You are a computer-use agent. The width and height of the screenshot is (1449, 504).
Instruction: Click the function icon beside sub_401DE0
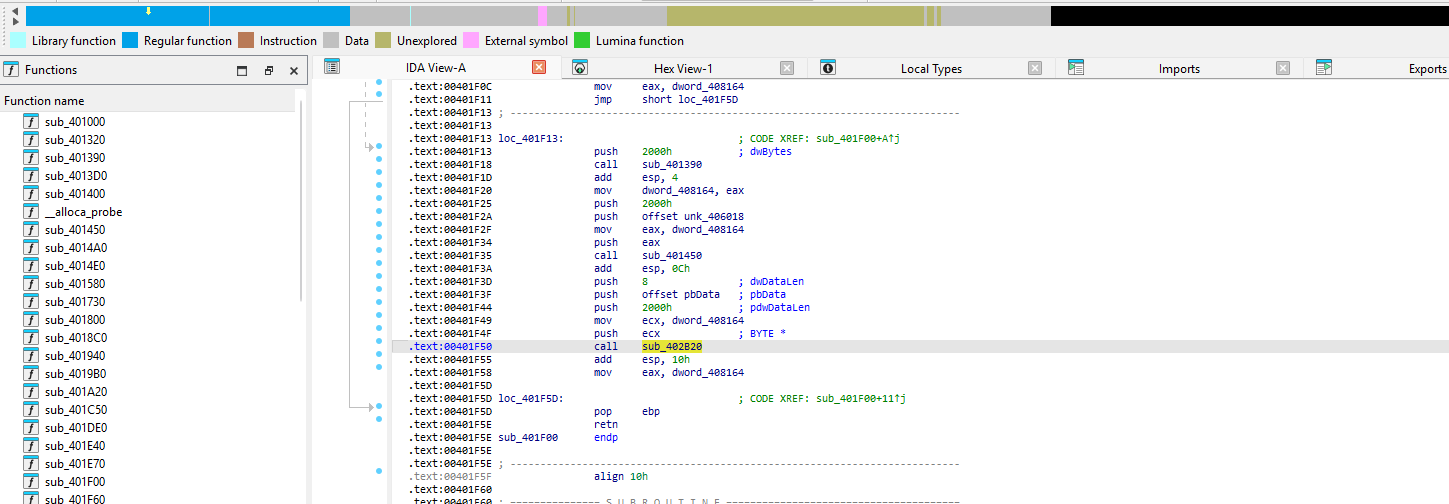(x=31, y=428)
